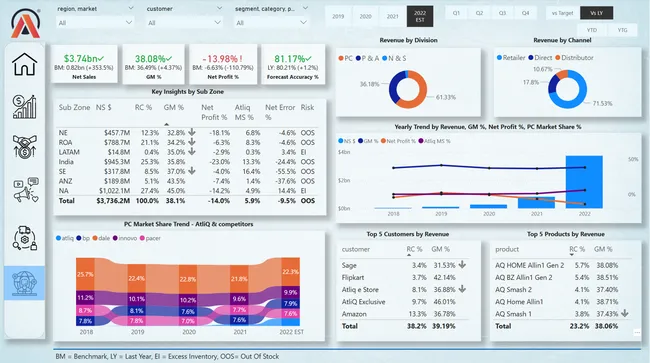Select the 2021 year button

click(393, 16)
